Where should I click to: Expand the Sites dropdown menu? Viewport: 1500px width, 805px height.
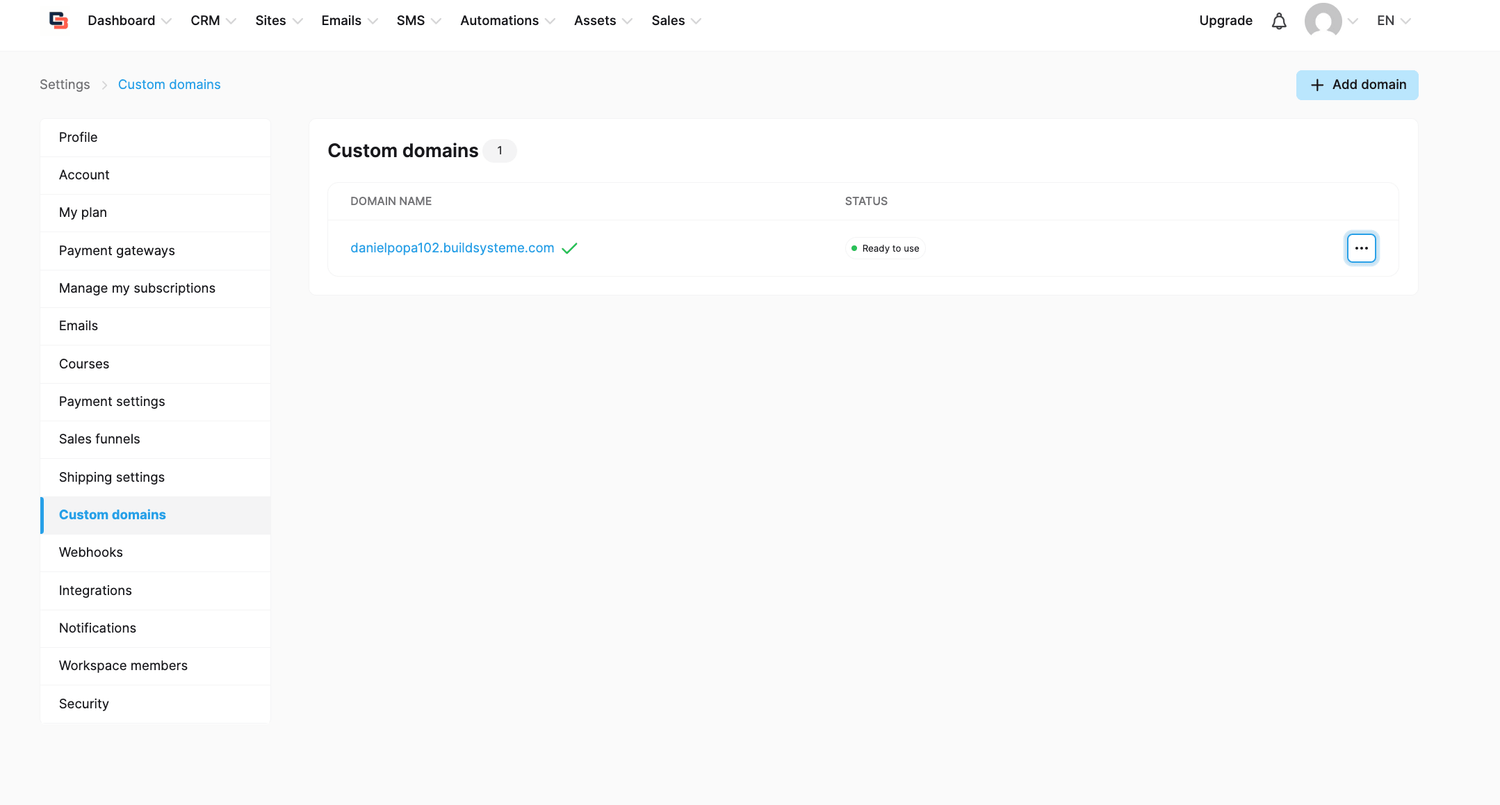pyautogui.click(x=279, y=21)
